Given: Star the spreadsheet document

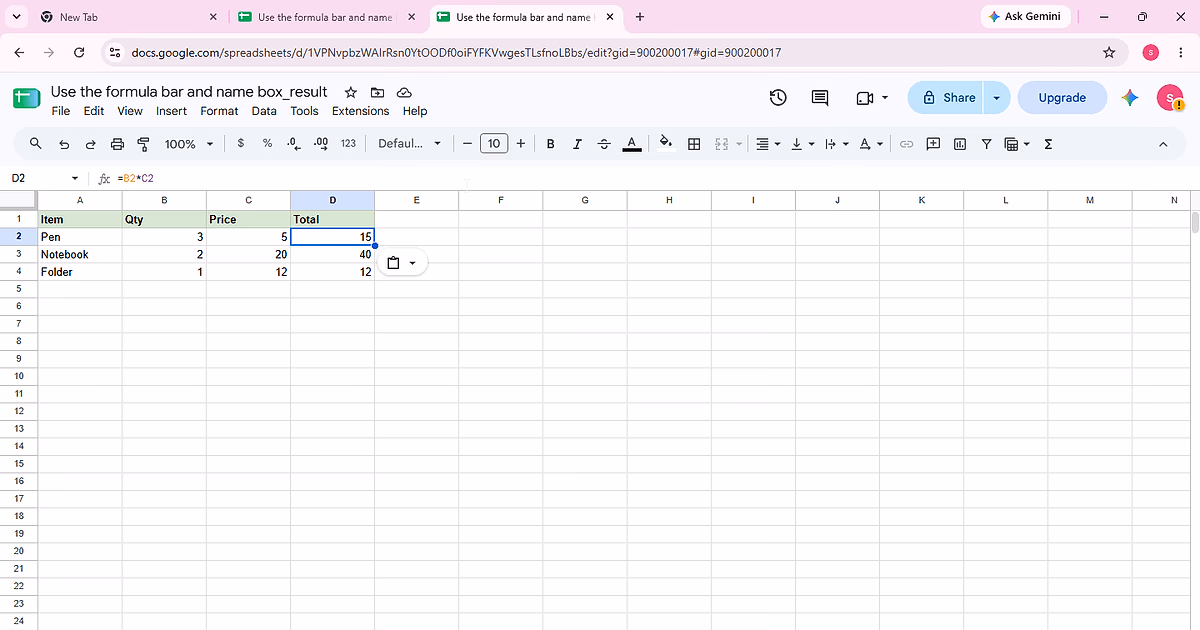Looking at the screenshot, I should [350, 92].
